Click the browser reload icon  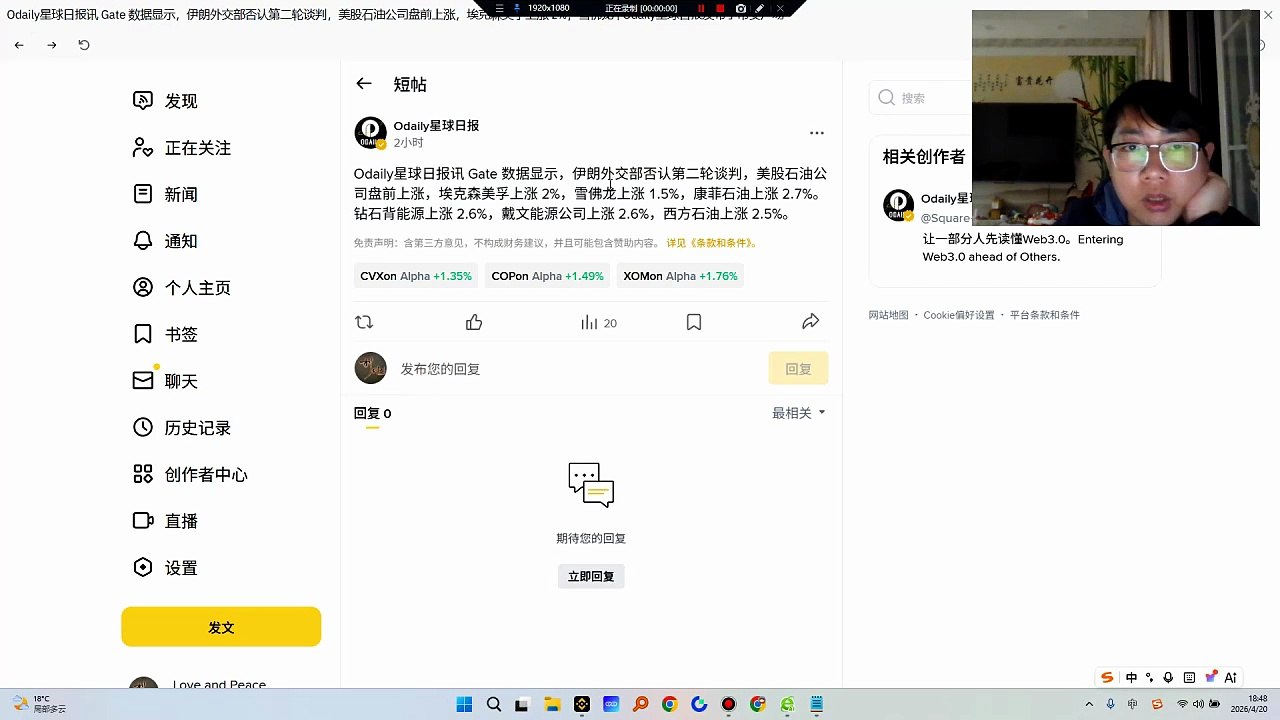tap(84, 45)
